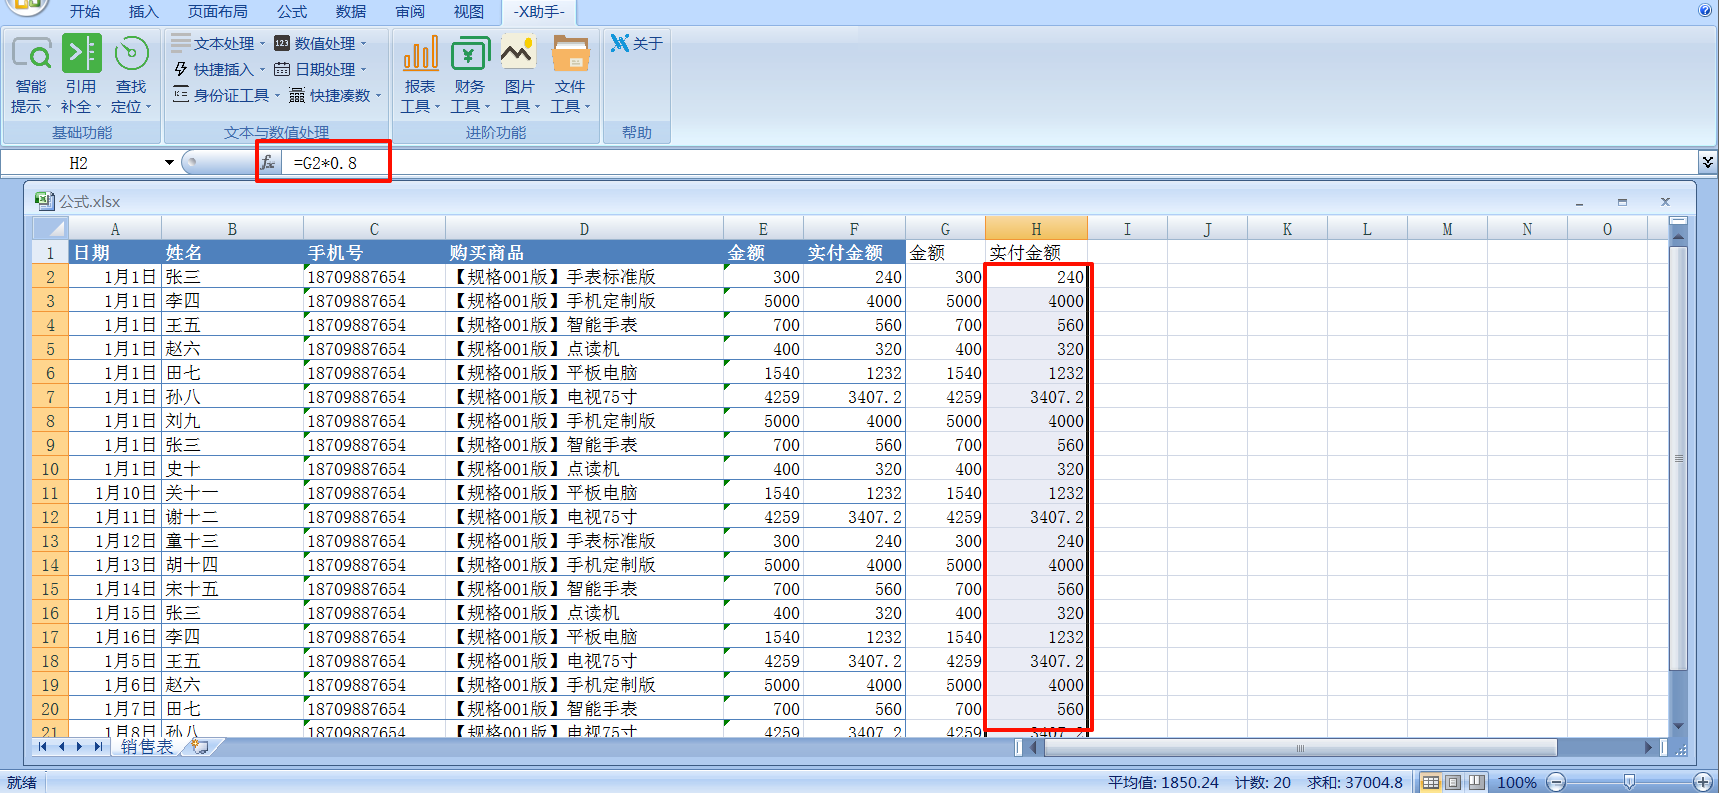
Task: Select cell A11 with date 1月10日
Action: tap(115, 493)
